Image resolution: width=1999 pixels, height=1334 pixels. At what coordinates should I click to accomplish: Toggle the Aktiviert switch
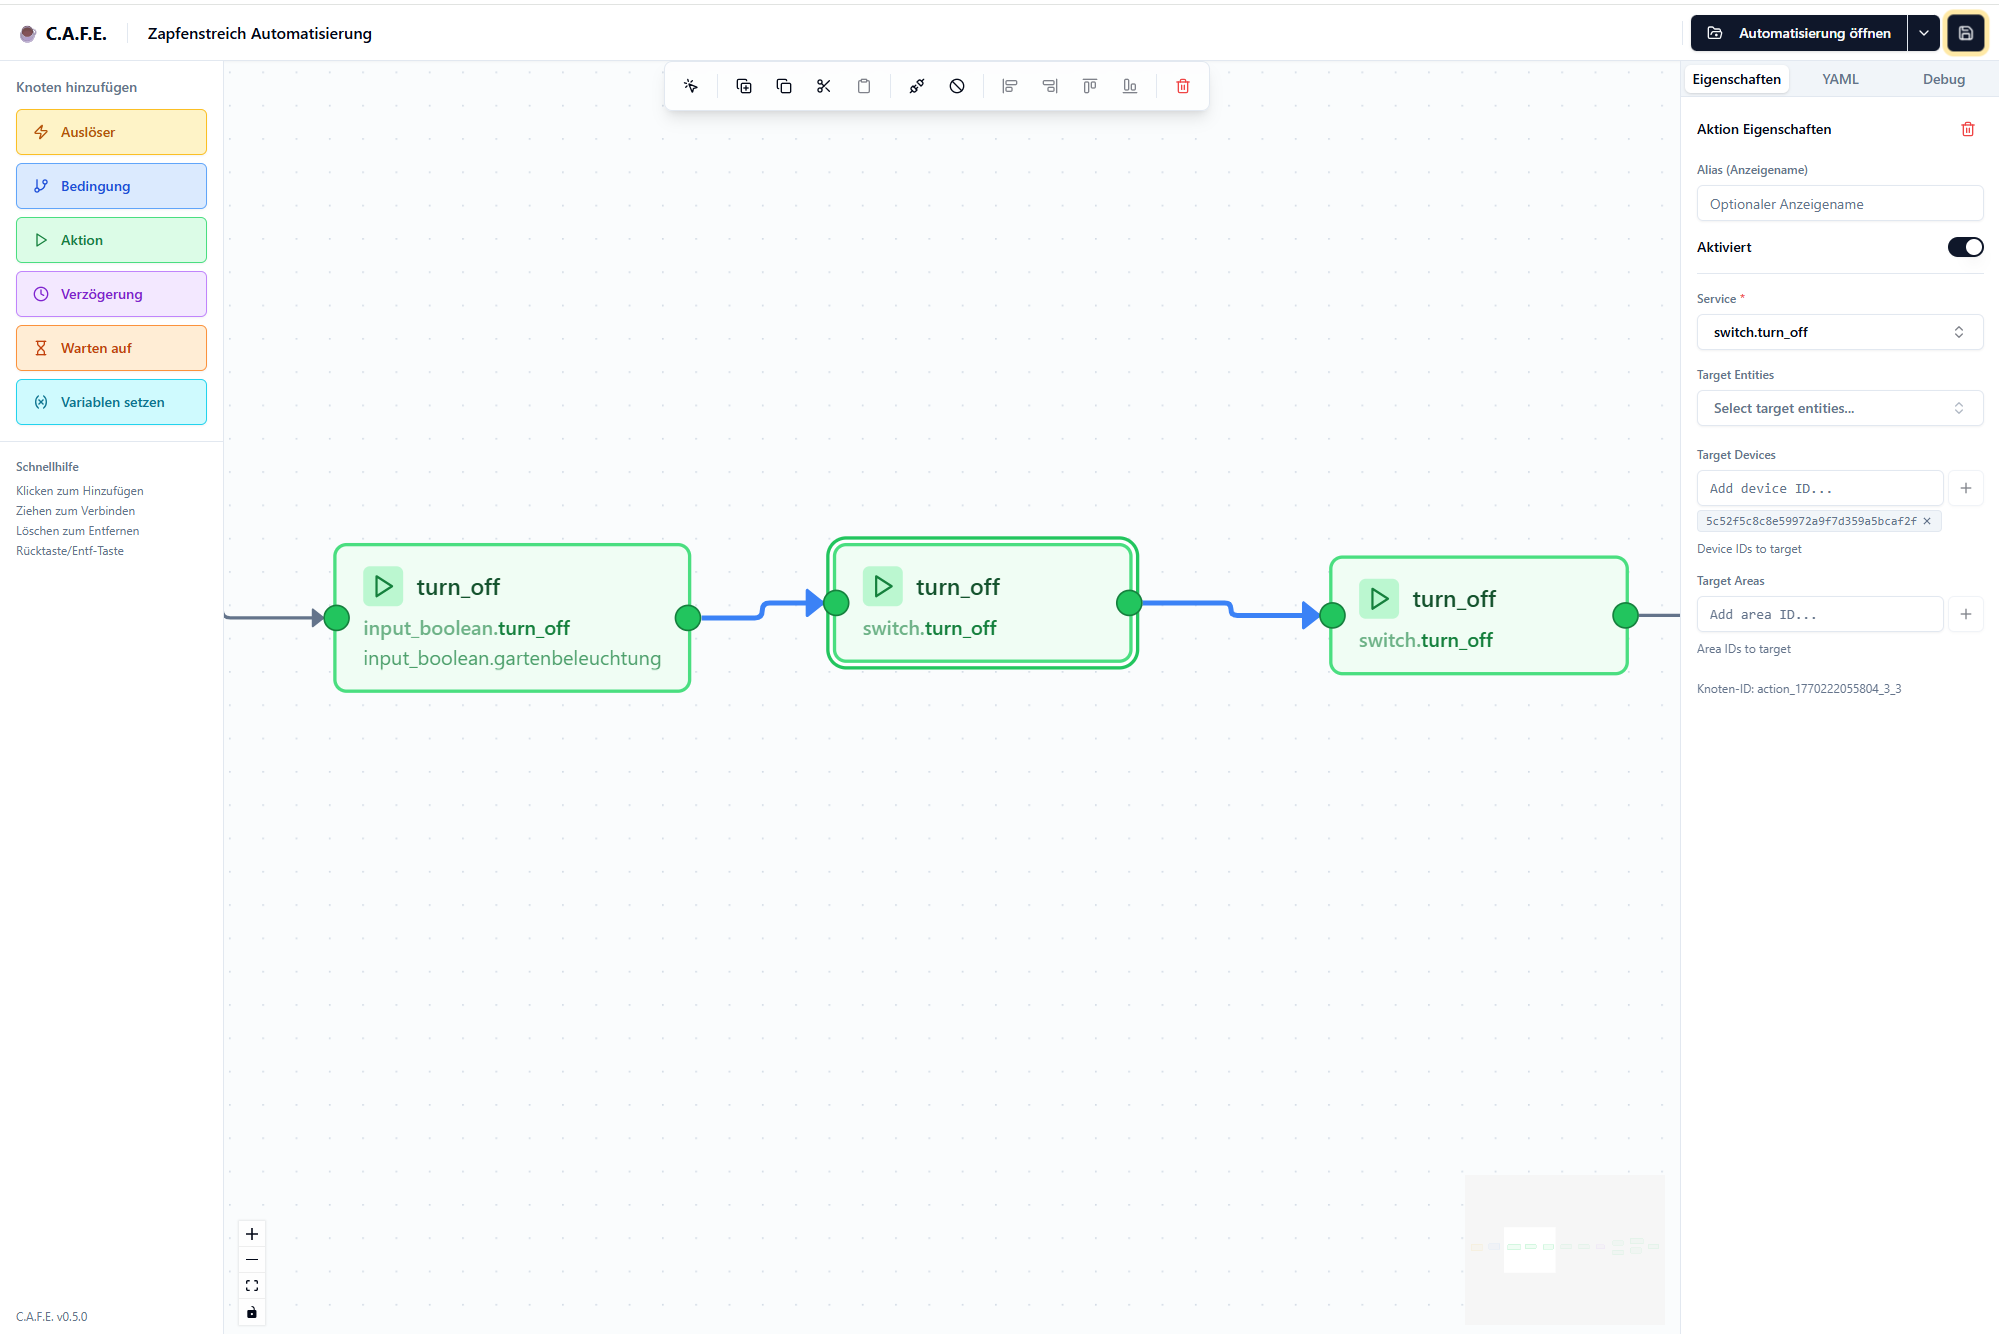1964,247
